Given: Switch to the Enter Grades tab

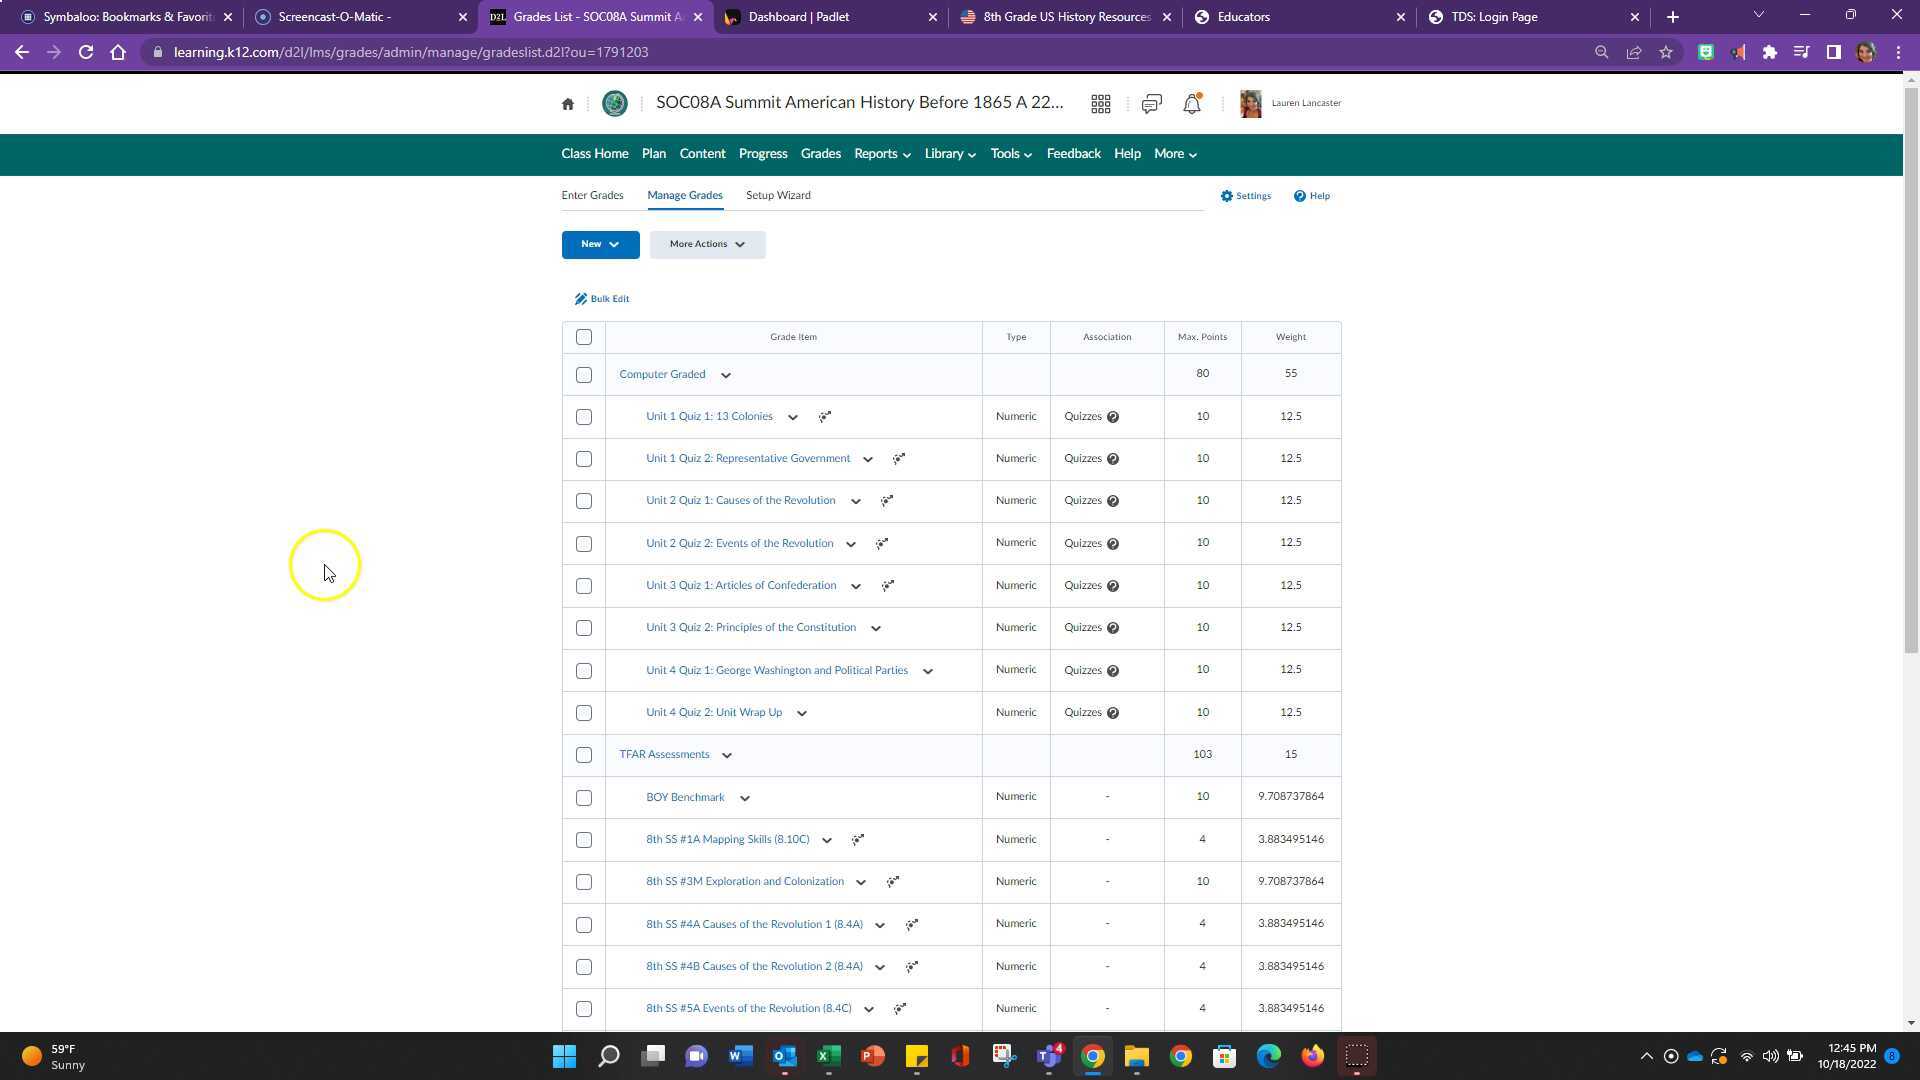Looking at the screenshot, I should pyautogui.click(x=592, y=195).
